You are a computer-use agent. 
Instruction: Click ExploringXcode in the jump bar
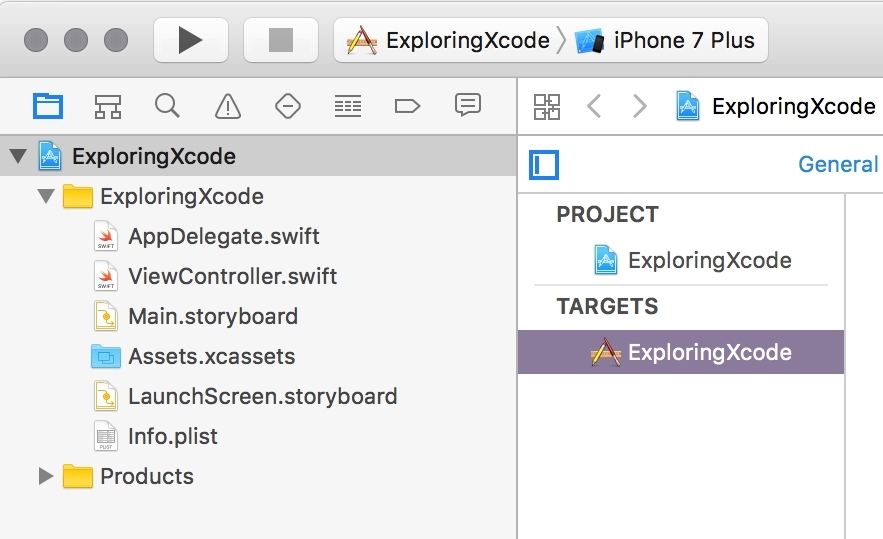point(776,106)
